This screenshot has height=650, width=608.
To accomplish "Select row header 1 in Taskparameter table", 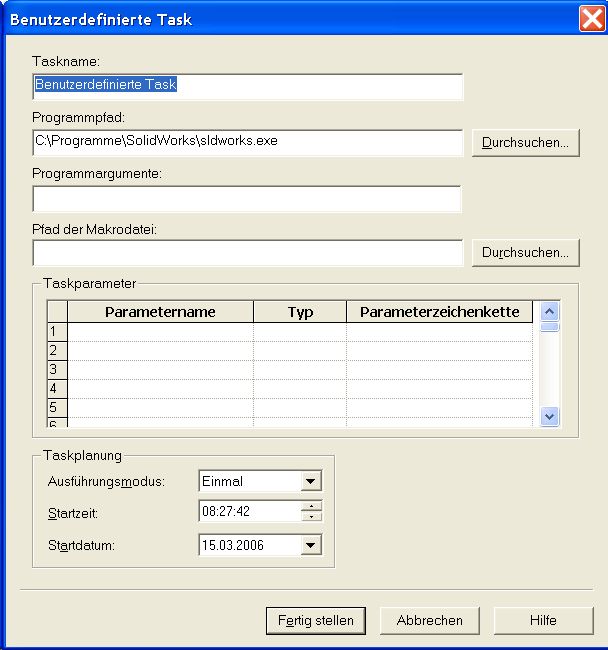I will tap(57, 332).
